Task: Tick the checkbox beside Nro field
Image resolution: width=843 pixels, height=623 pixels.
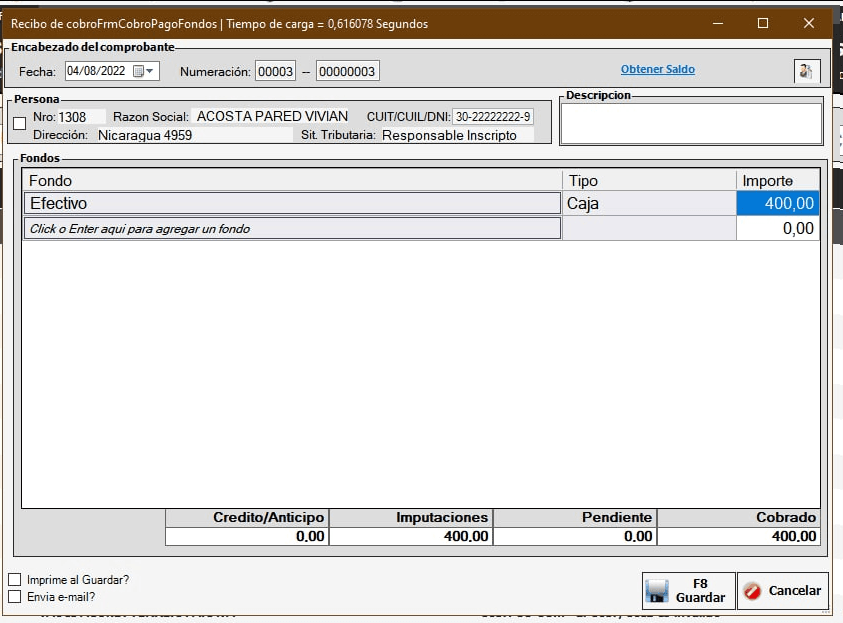Action: (x=20, y=123)
